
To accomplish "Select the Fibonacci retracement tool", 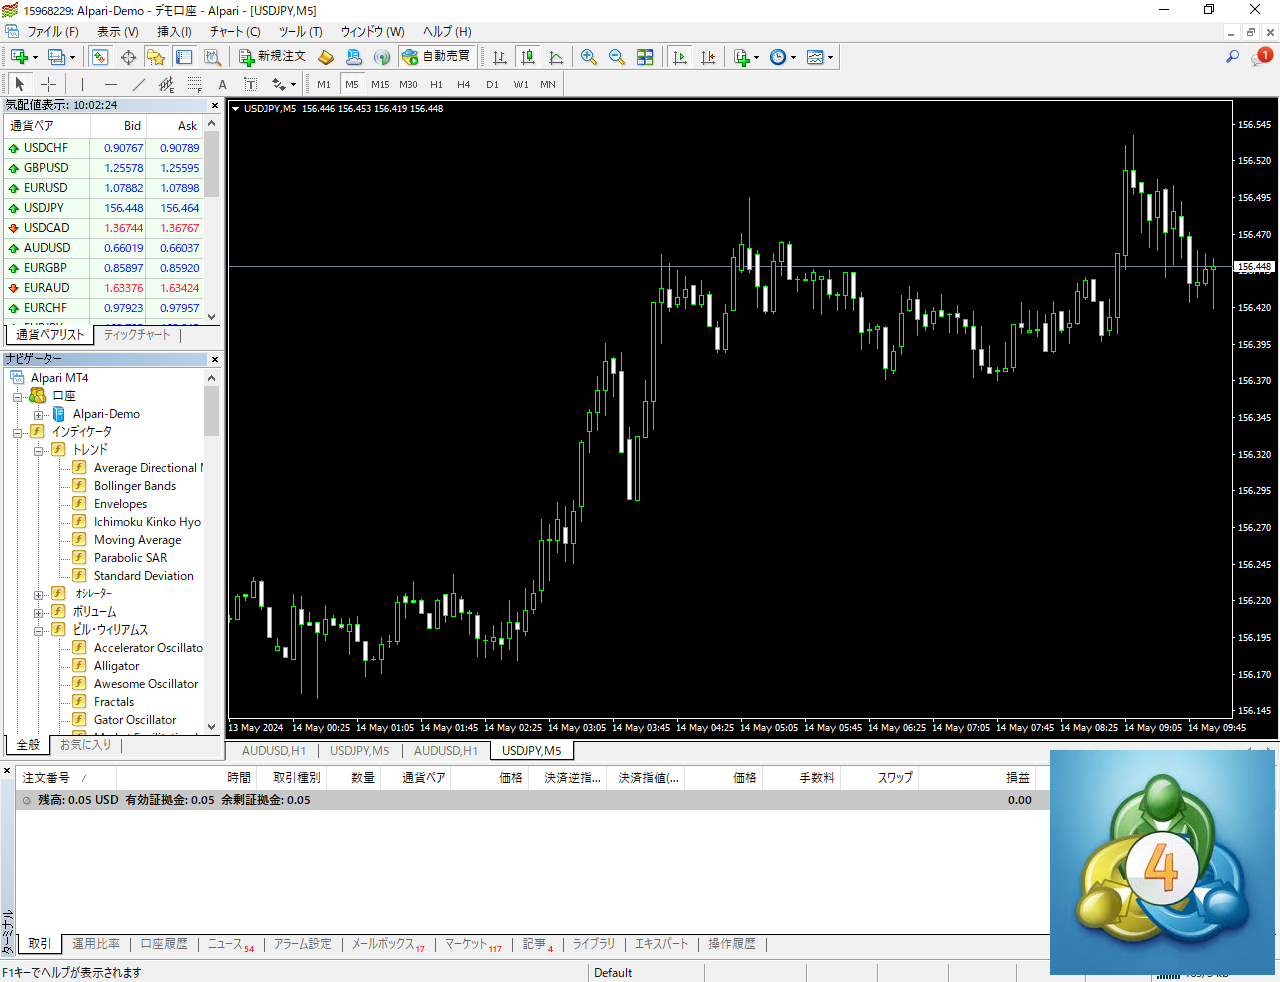I will tap(195, 85).
